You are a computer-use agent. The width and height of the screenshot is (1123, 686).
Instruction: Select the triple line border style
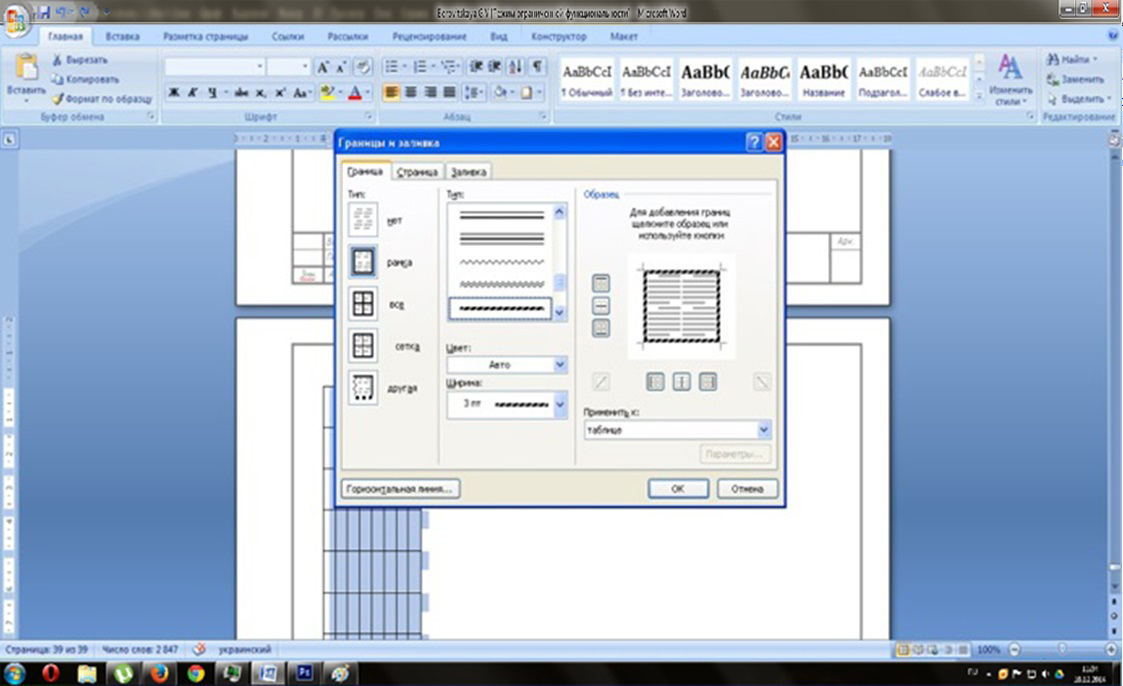(501, 238)
